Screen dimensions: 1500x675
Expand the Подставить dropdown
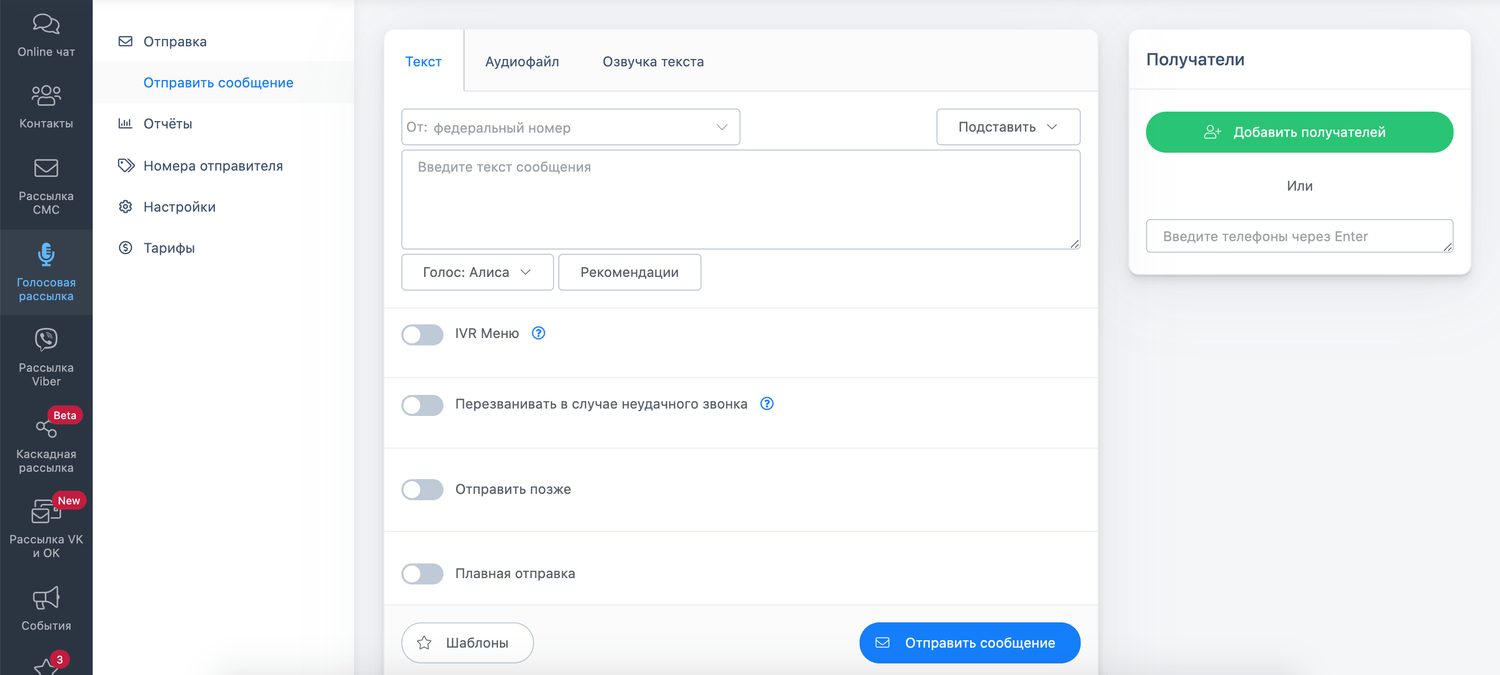point(1008,127)
